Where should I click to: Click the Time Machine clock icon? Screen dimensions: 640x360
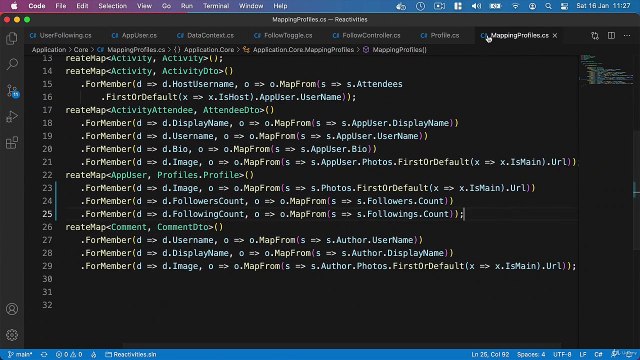point(420,6)
